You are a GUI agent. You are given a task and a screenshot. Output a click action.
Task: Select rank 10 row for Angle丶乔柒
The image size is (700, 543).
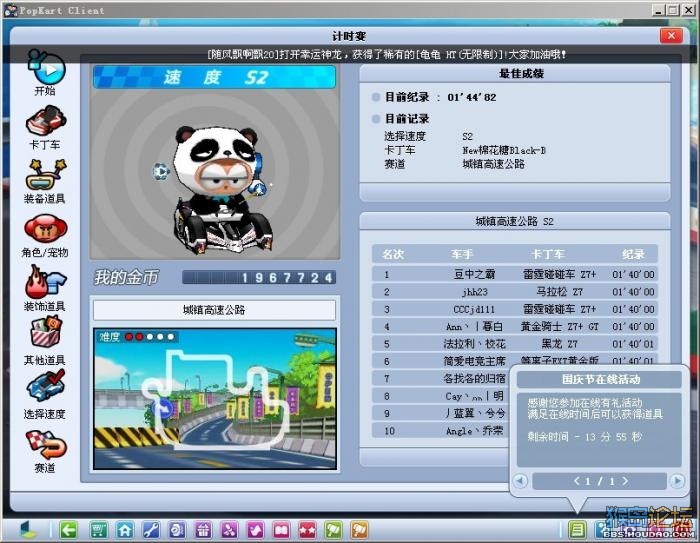point(441,431)
